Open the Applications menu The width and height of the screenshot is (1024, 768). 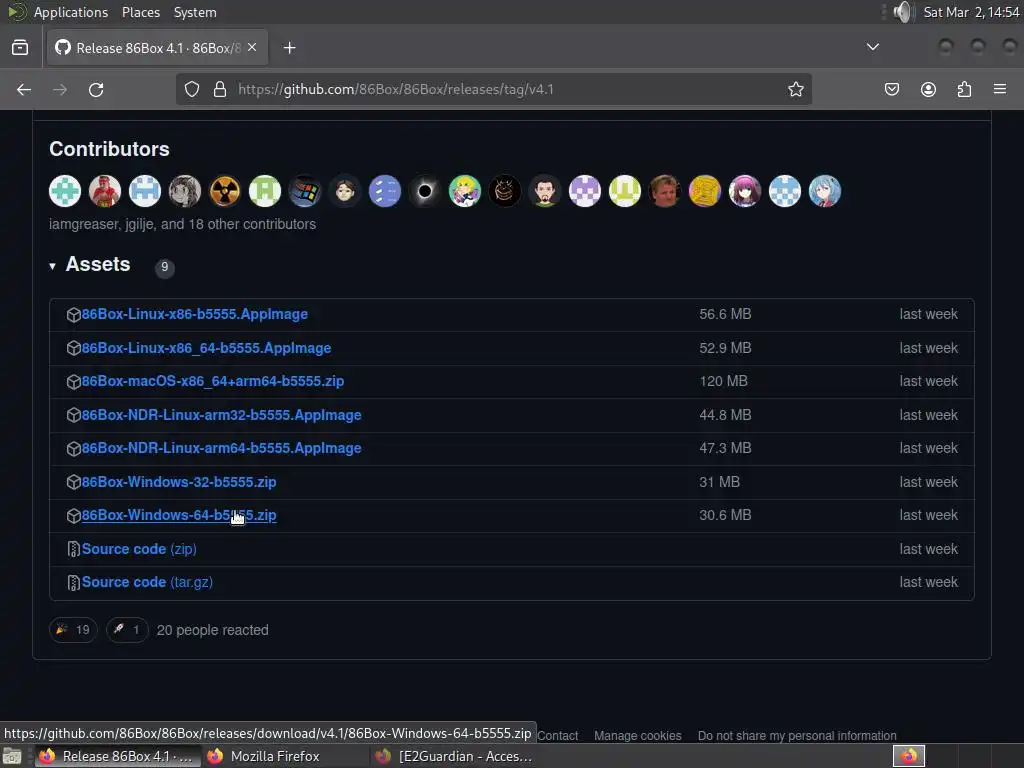[x=71, y=12]
